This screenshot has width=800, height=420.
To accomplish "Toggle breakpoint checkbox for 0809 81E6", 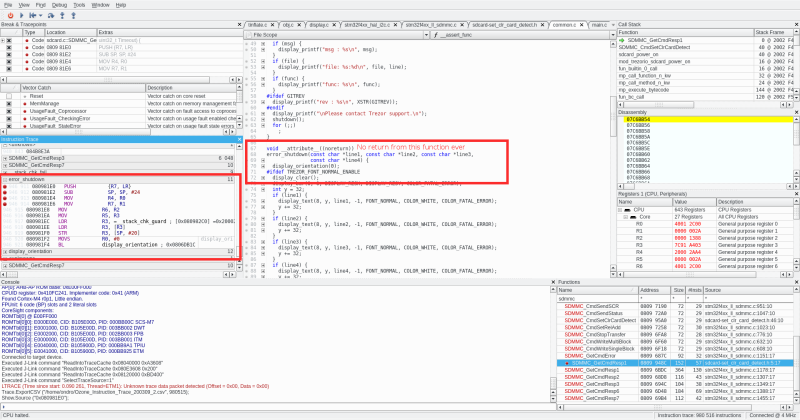I will pyautogui.click(x=9, y=68).
